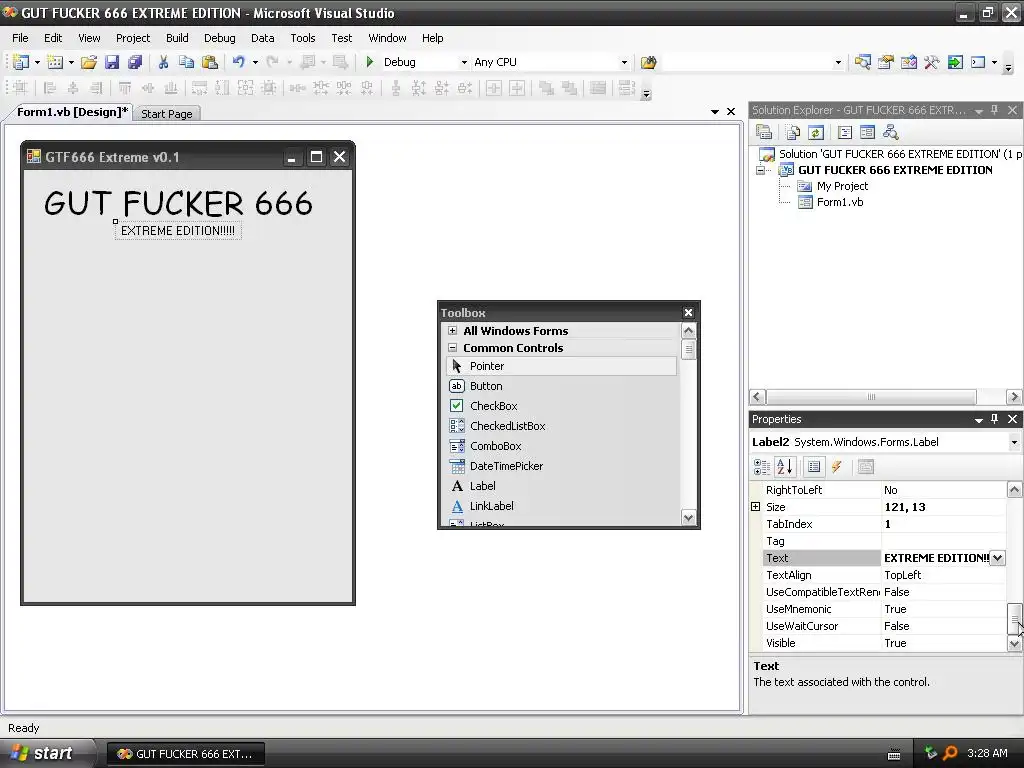Click View Code icon in Solution Explorer
This screenshot has width=1024, height=768.
click(845, 133)
